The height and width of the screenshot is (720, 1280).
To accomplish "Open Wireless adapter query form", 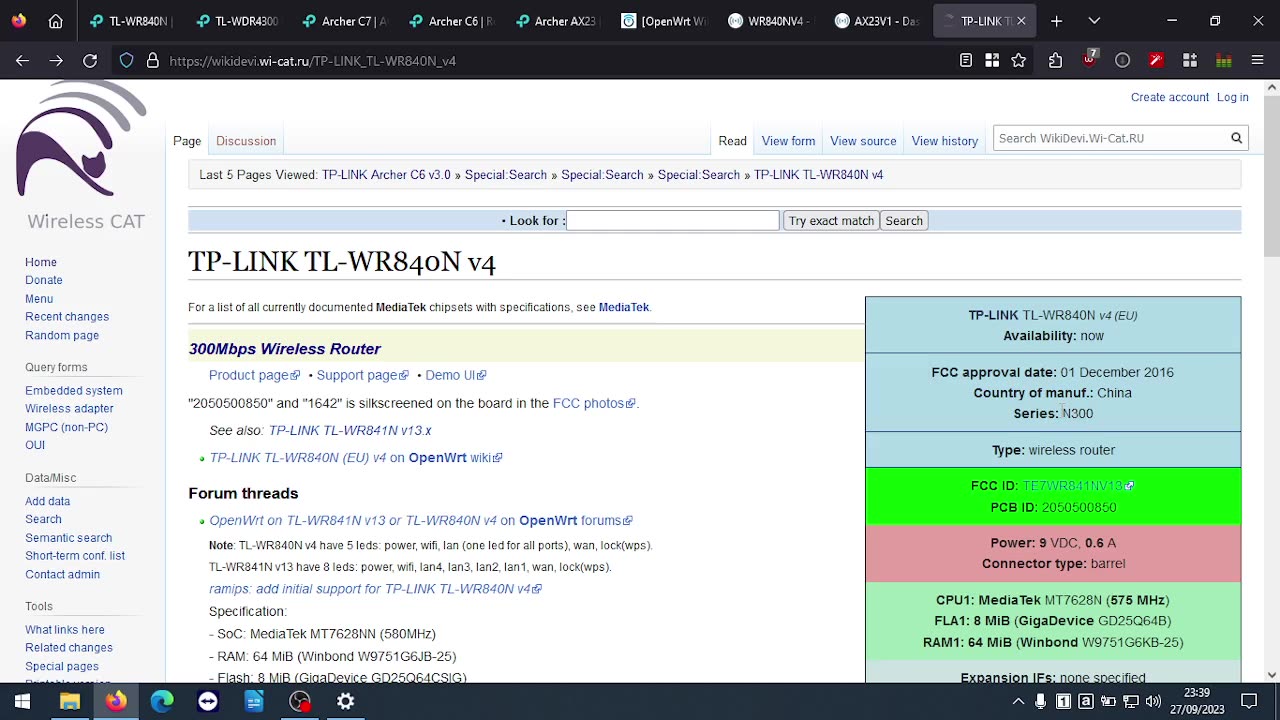I will [69, 409].
